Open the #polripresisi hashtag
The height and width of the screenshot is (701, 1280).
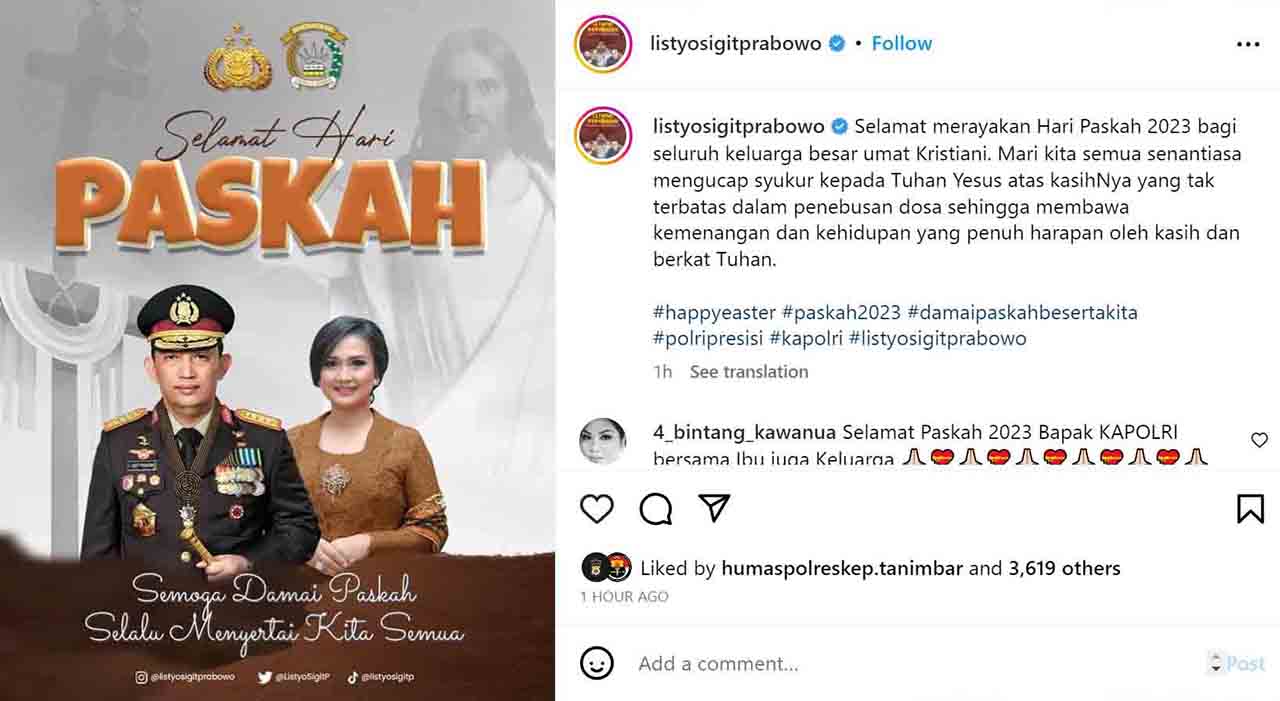[x=708, y=338]
